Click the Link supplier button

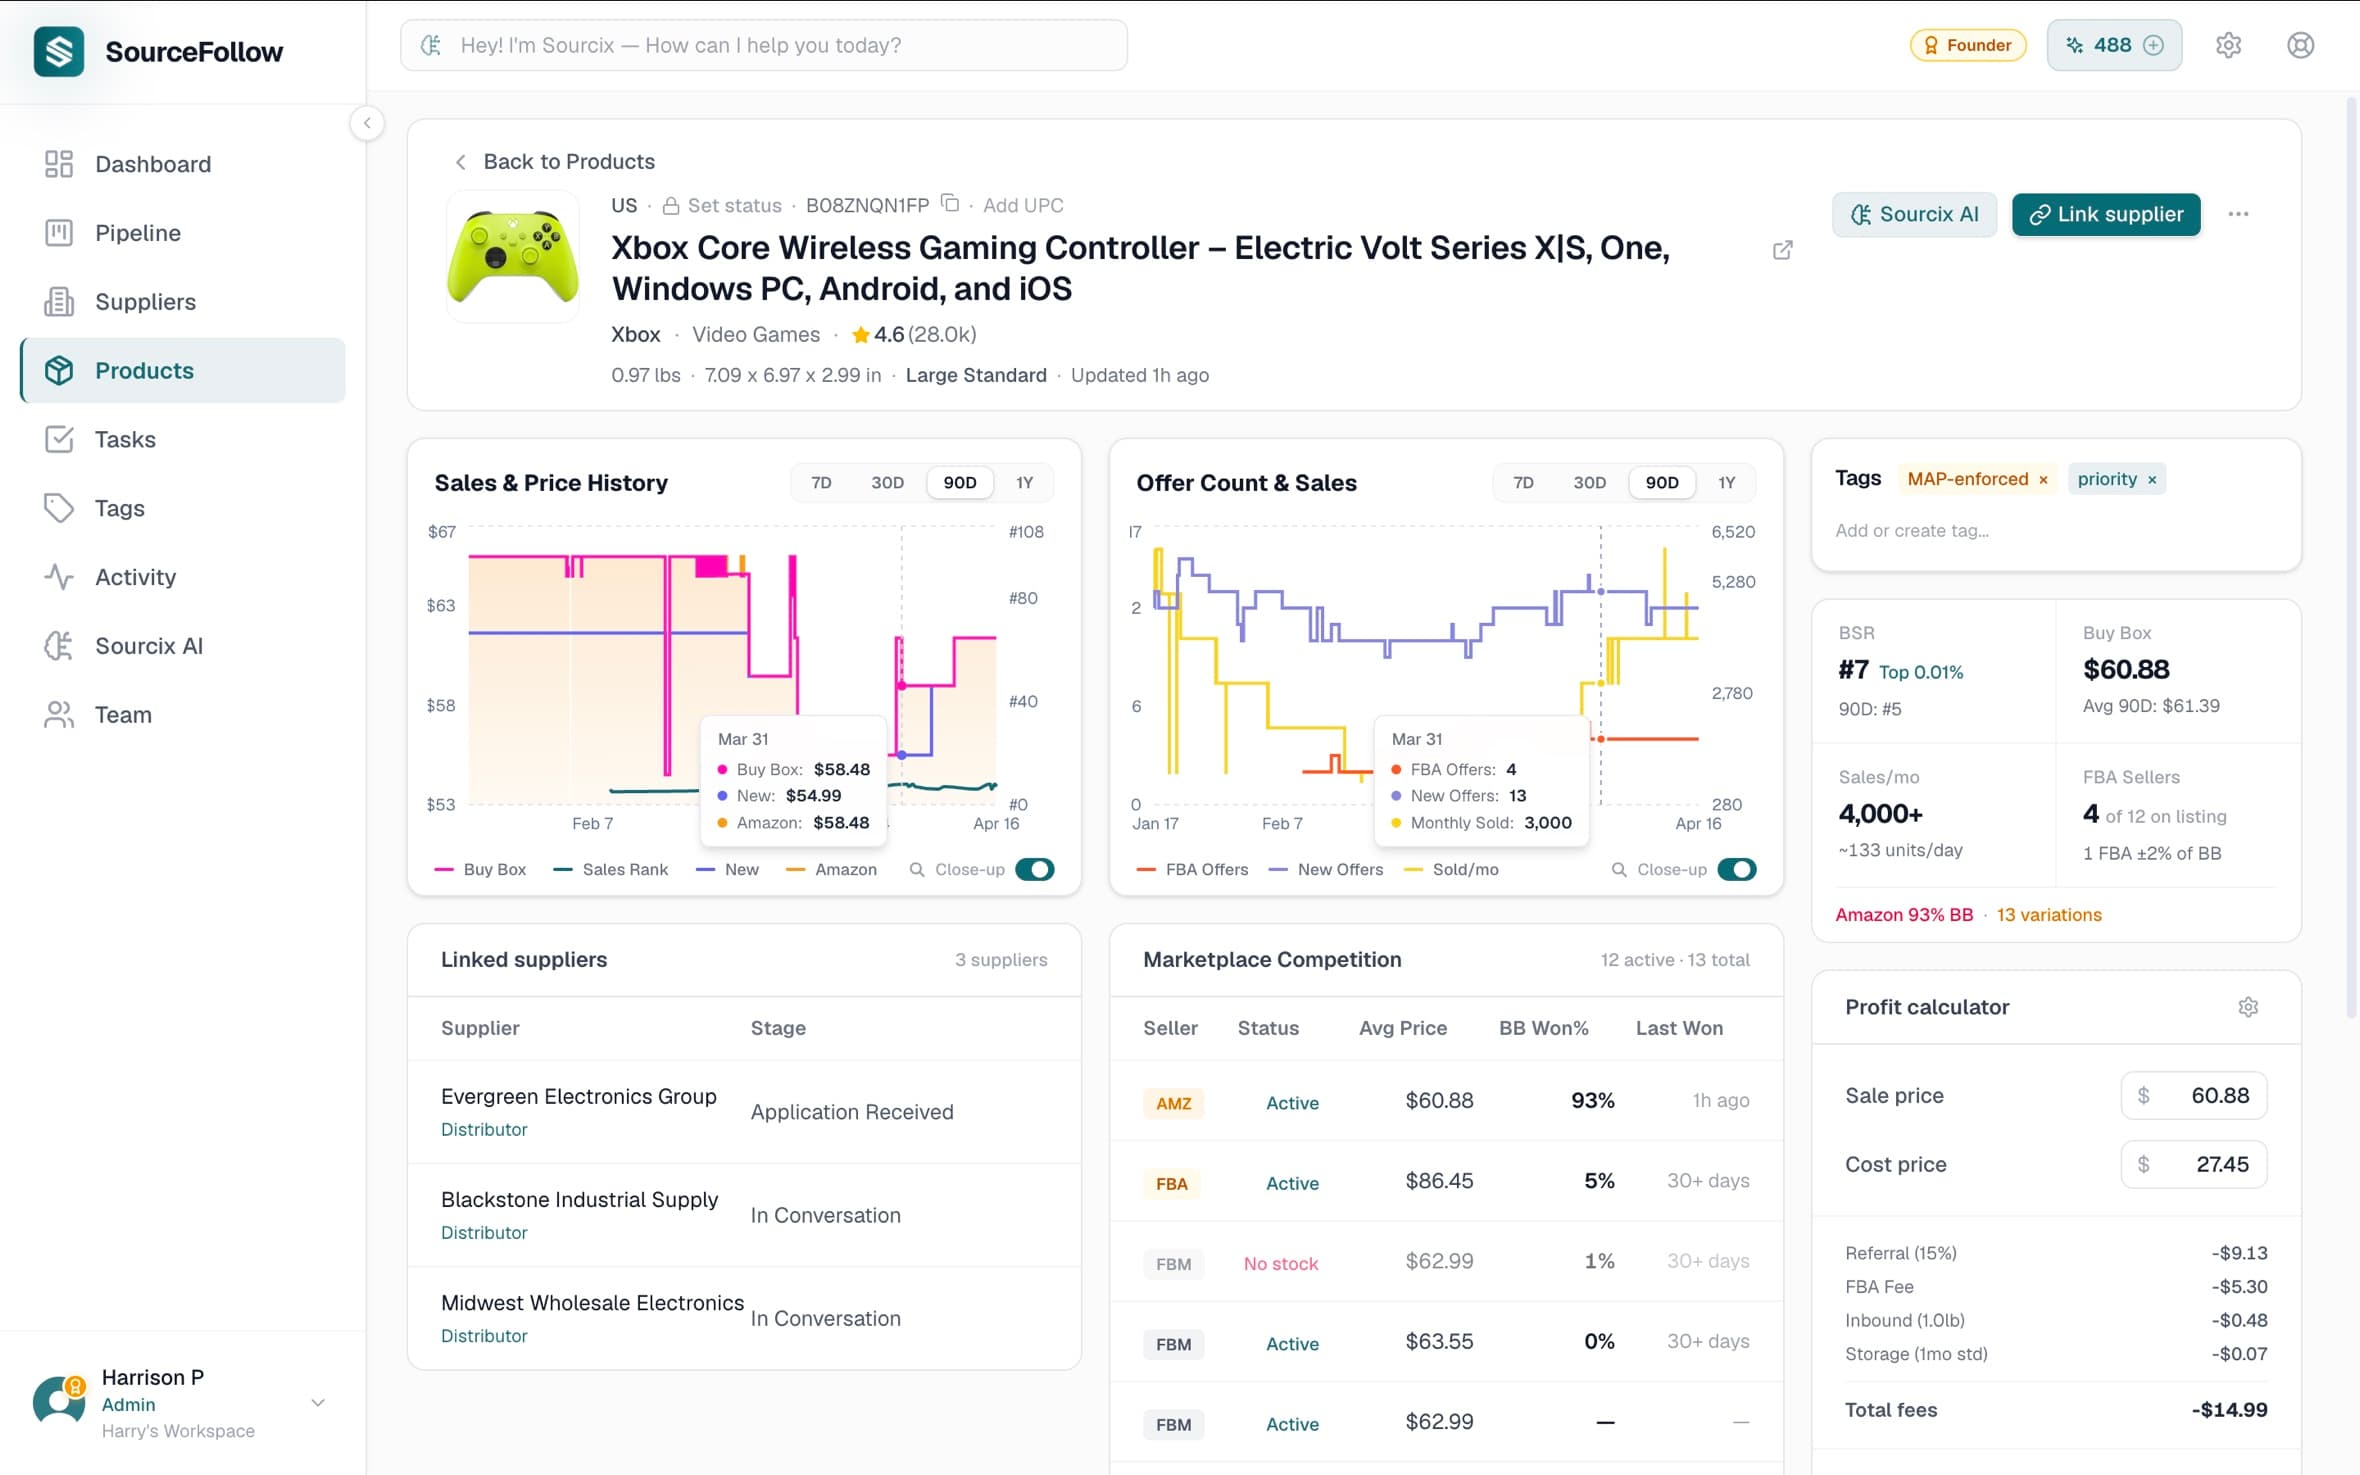coord(2105,214)
